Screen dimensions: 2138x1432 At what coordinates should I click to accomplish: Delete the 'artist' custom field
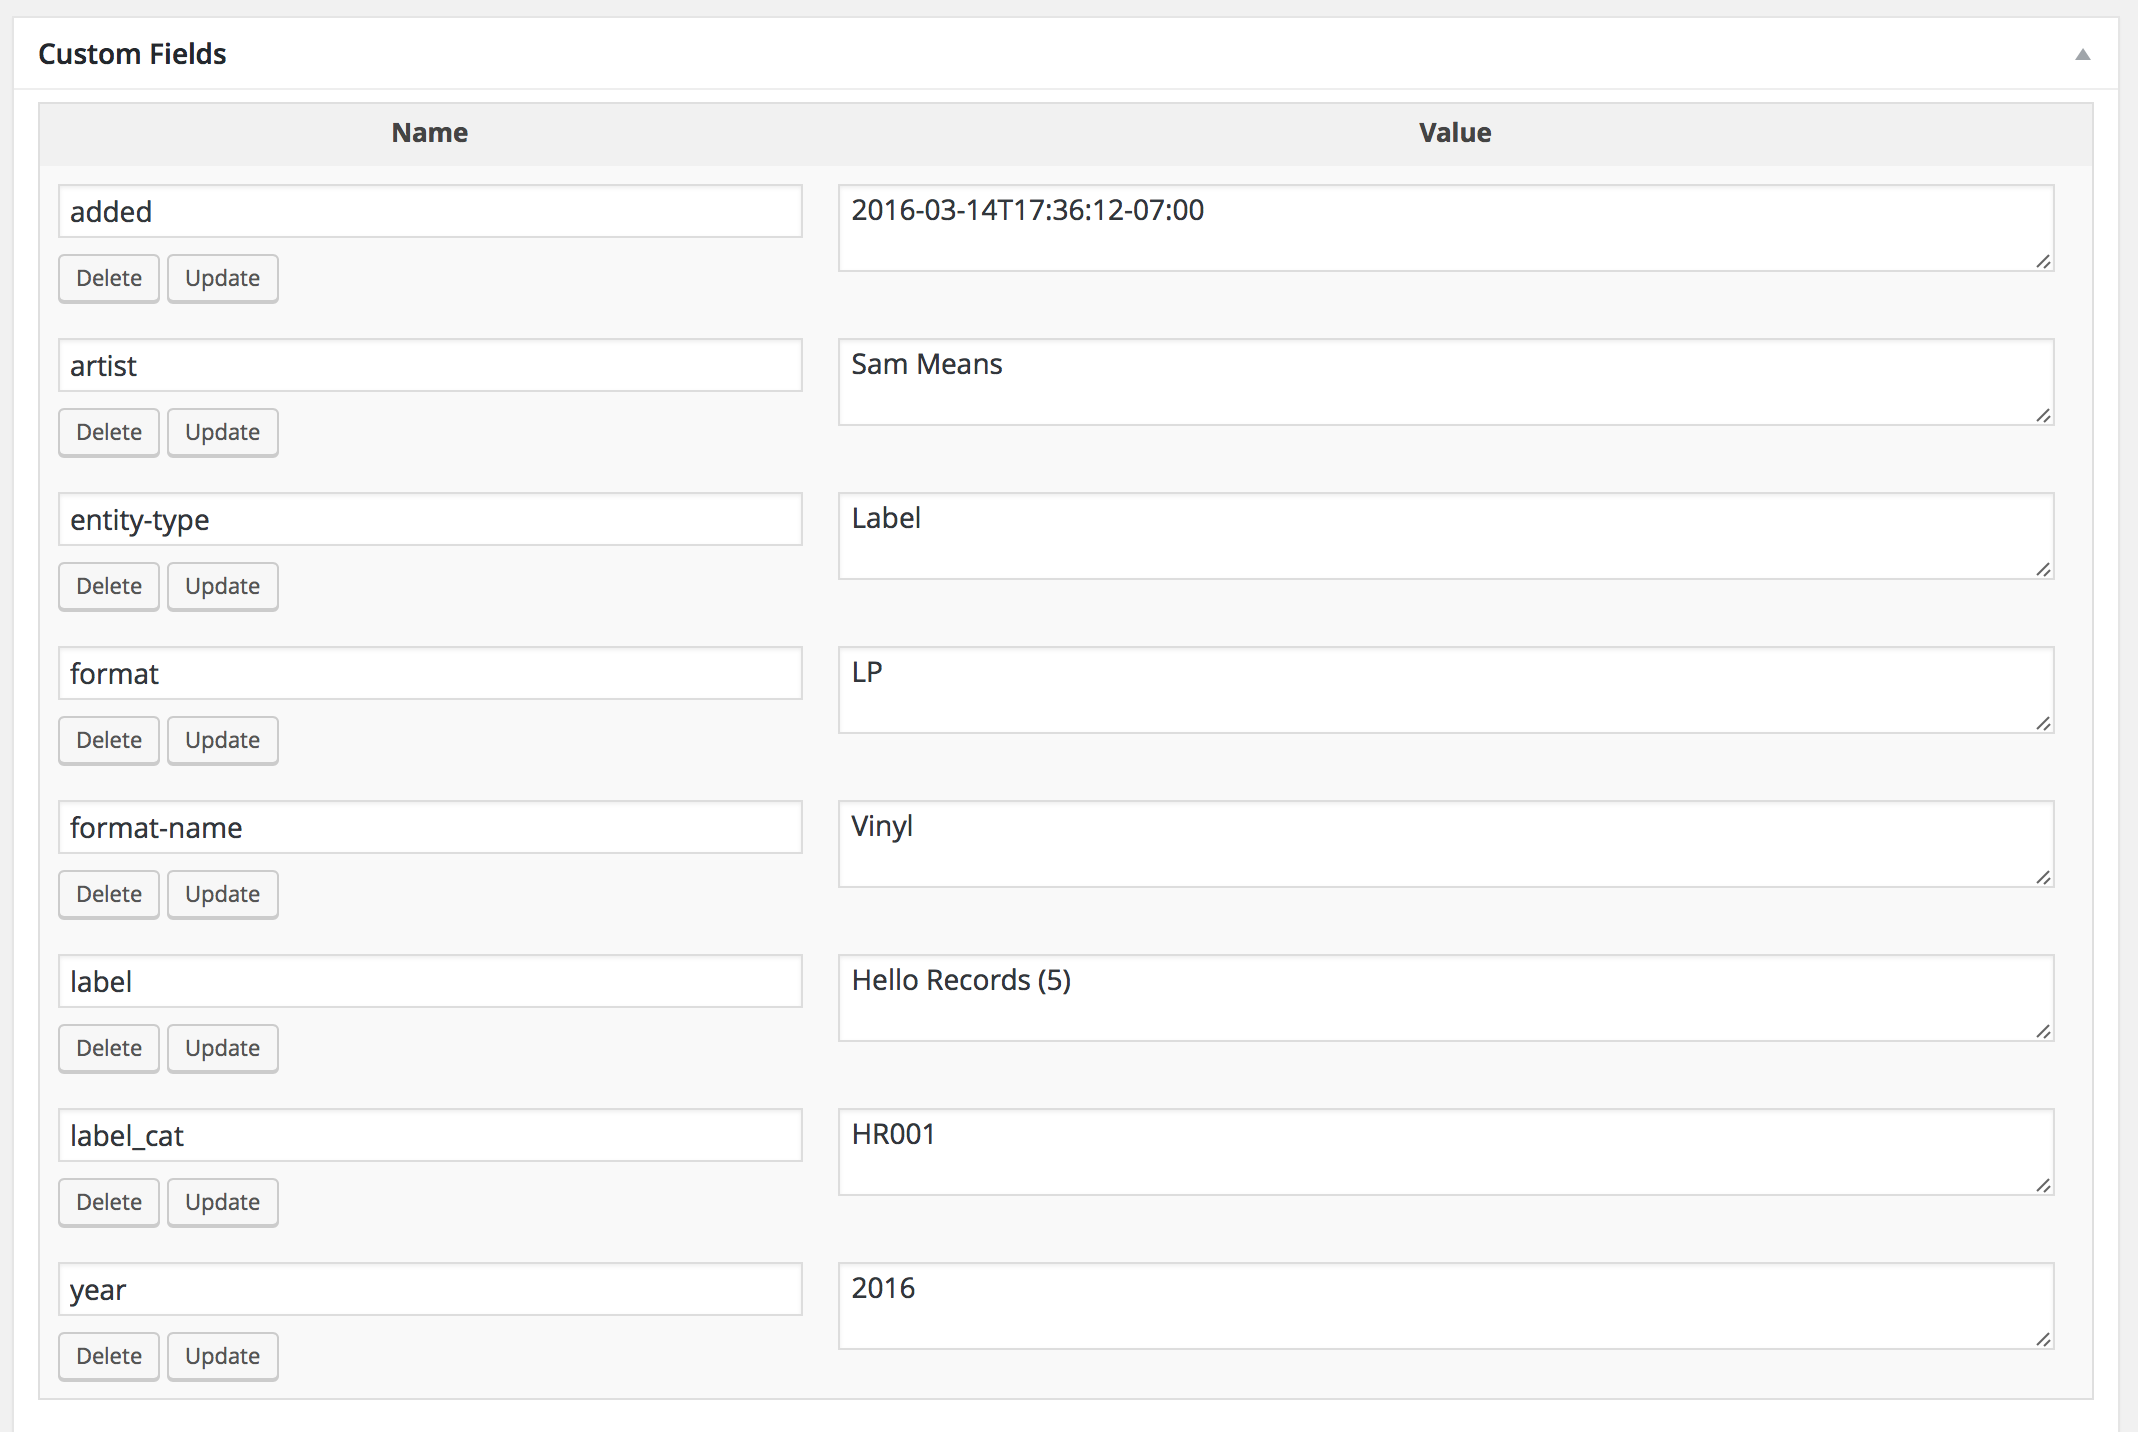[109, 432]
